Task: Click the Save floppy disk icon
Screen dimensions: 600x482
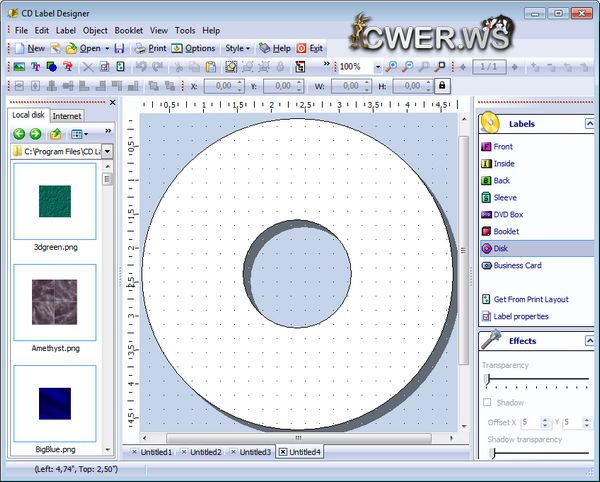Action: point(120,48)
